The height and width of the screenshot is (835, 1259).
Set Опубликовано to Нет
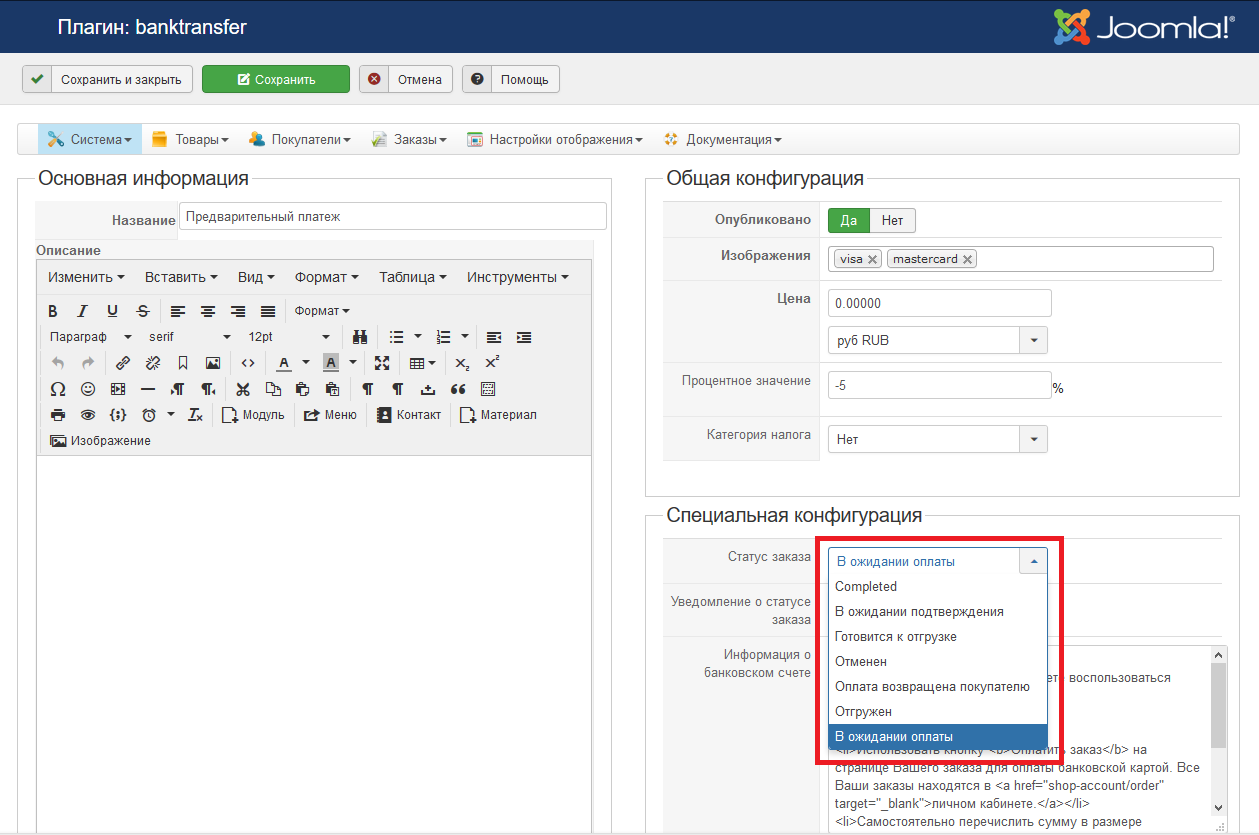(892, 220)
